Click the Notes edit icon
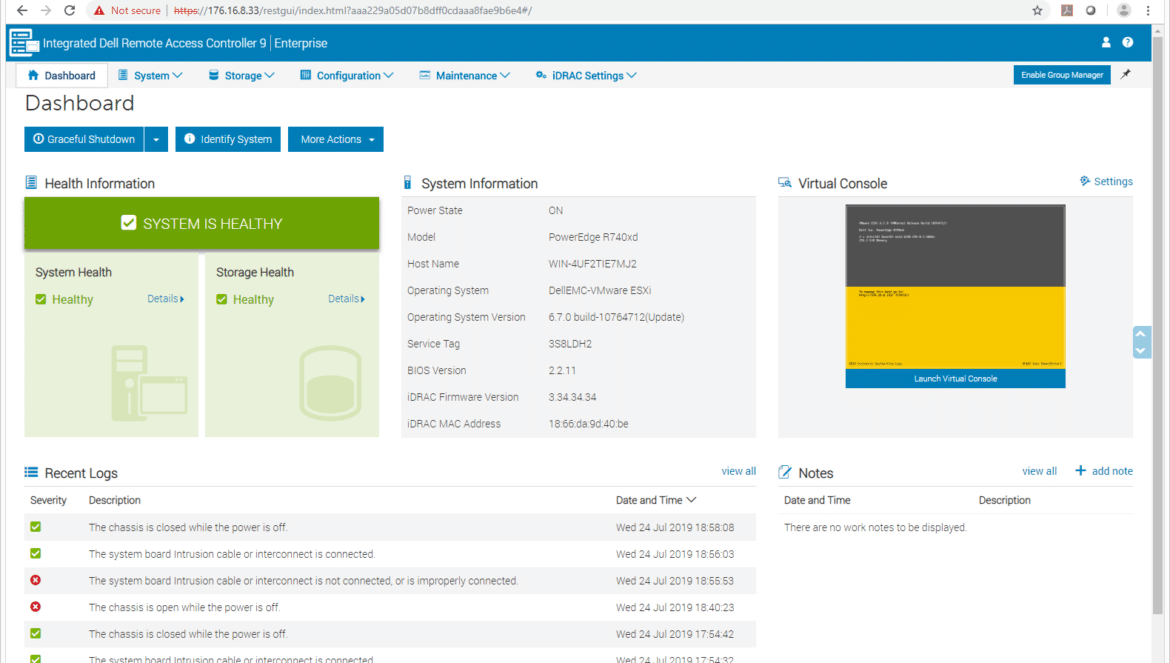The image size is (1170, 663). (x=785, y=472)
